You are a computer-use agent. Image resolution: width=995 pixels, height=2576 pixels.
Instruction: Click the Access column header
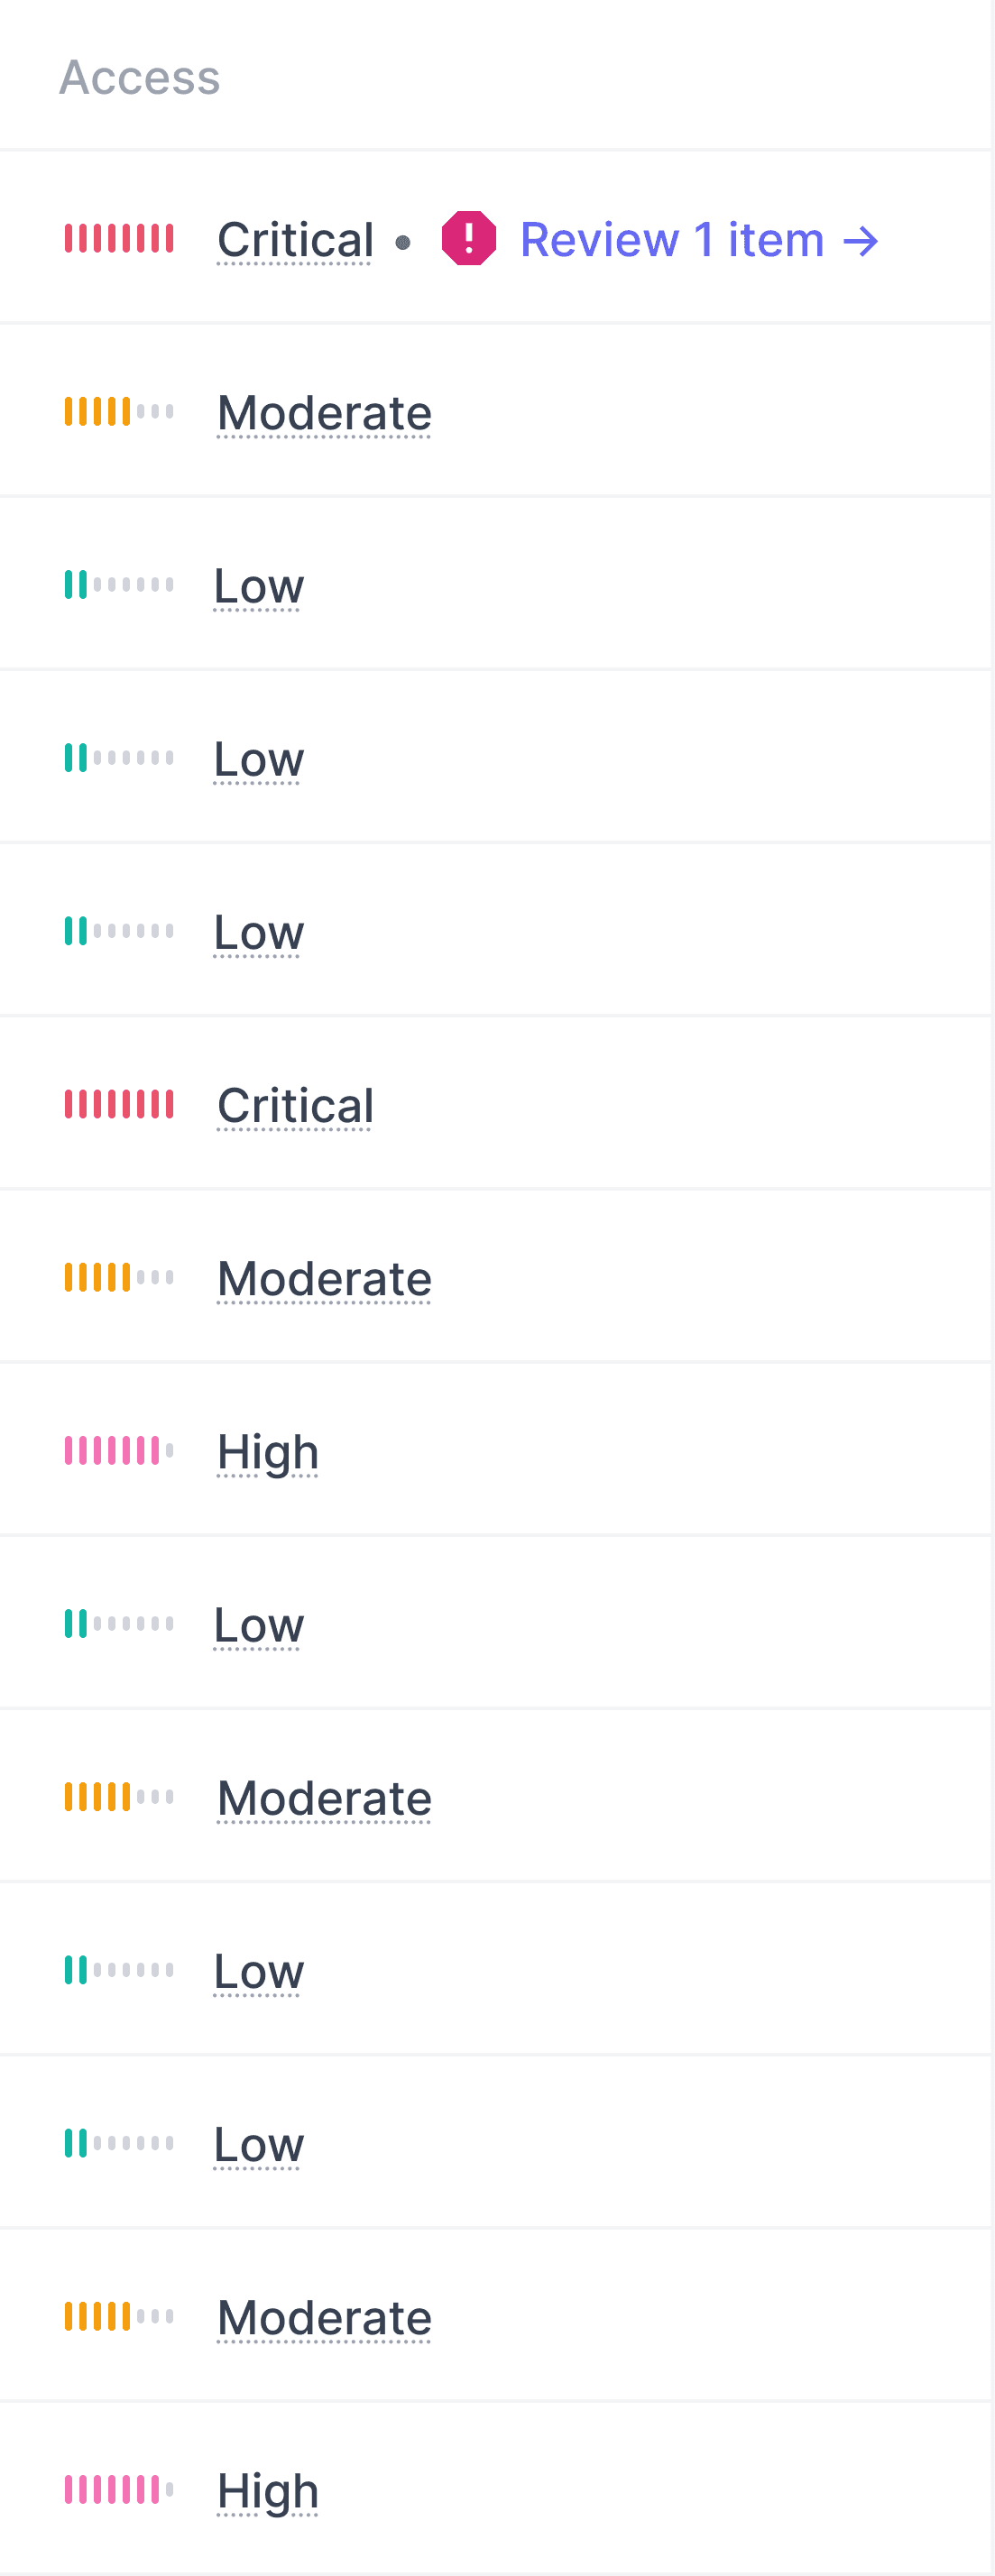click(x=140, y=78)
